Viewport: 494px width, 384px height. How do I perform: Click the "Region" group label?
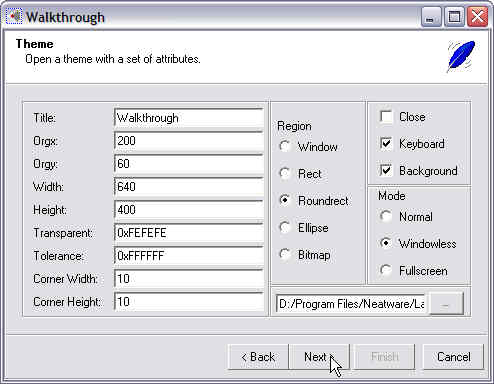click(294, 126)
